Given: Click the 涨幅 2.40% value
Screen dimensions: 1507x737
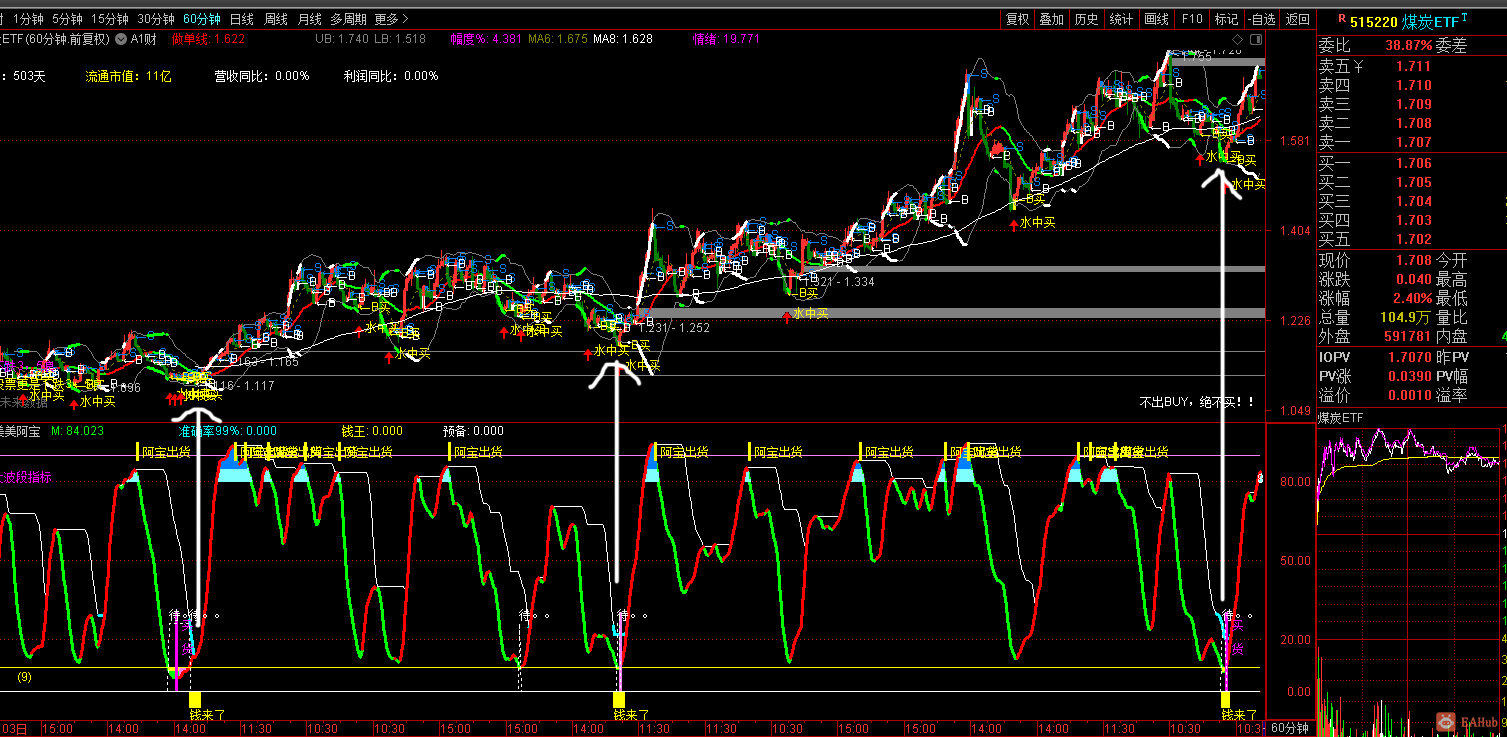Looking at the screenshot, I should point(1412,299).
